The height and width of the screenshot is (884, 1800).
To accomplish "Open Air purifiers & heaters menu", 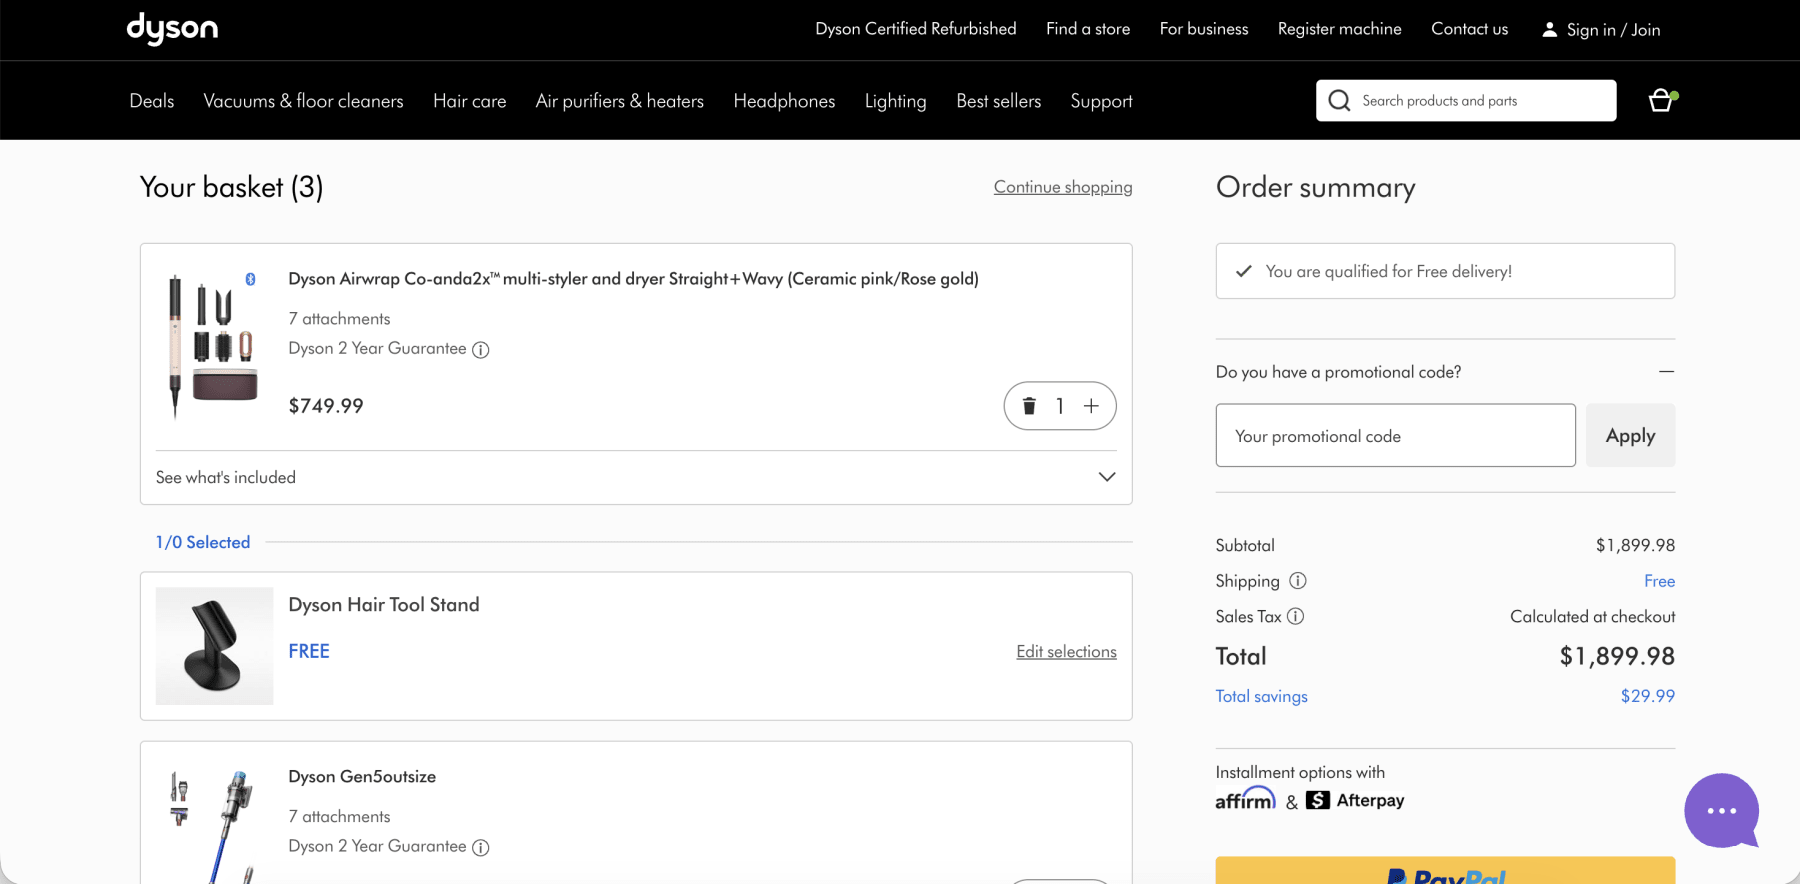I will click(x=620, y=101).
